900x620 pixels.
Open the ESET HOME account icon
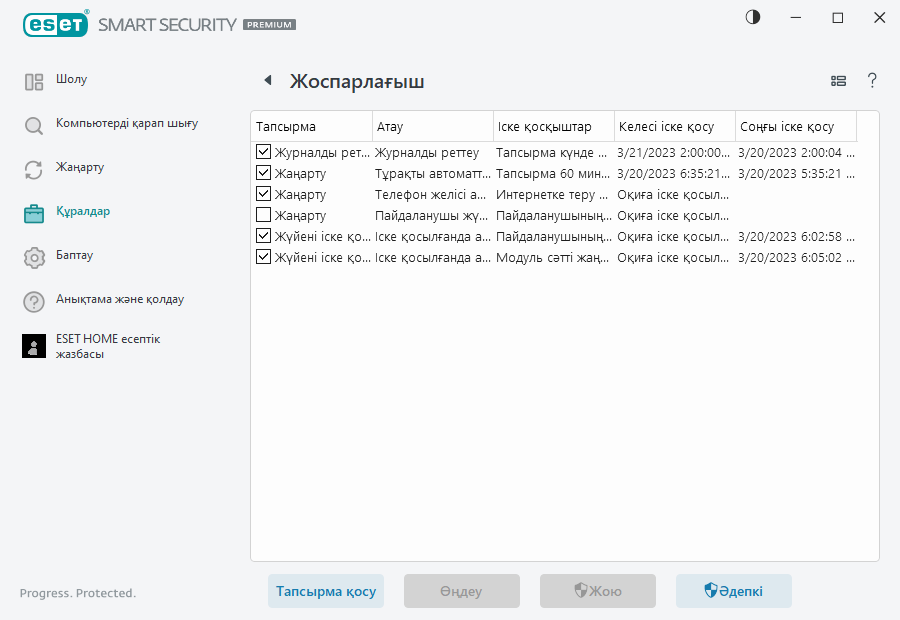pos(34,345)
